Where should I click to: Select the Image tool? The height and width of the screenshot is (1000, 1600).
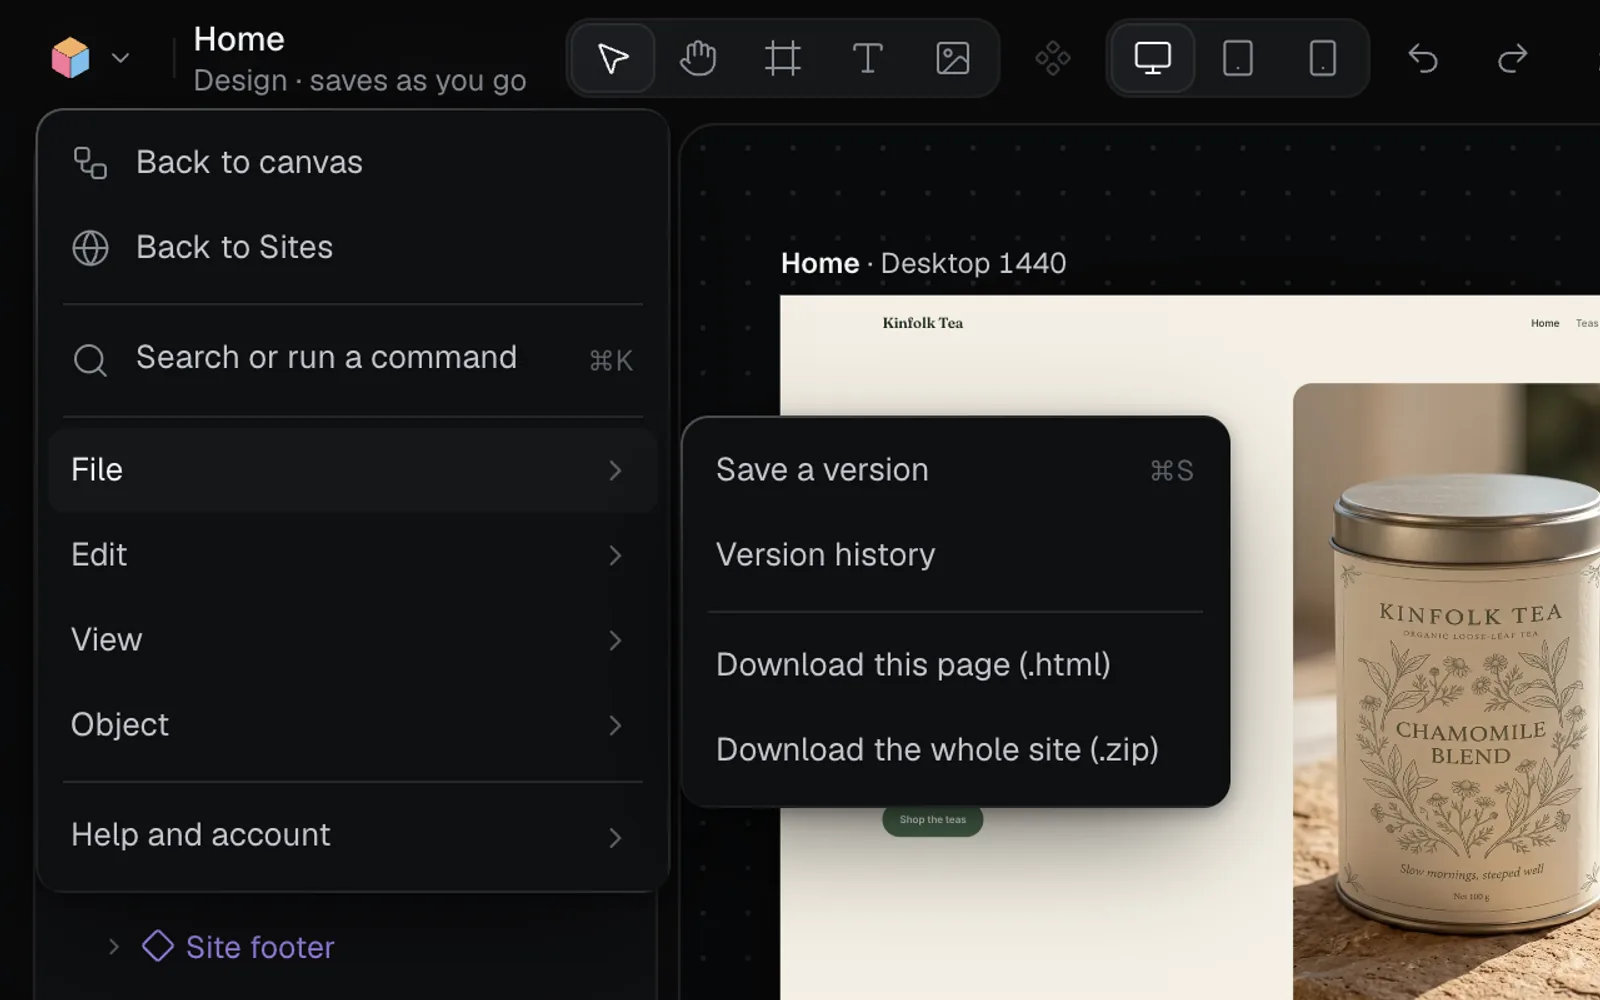(x=952, y=58)
